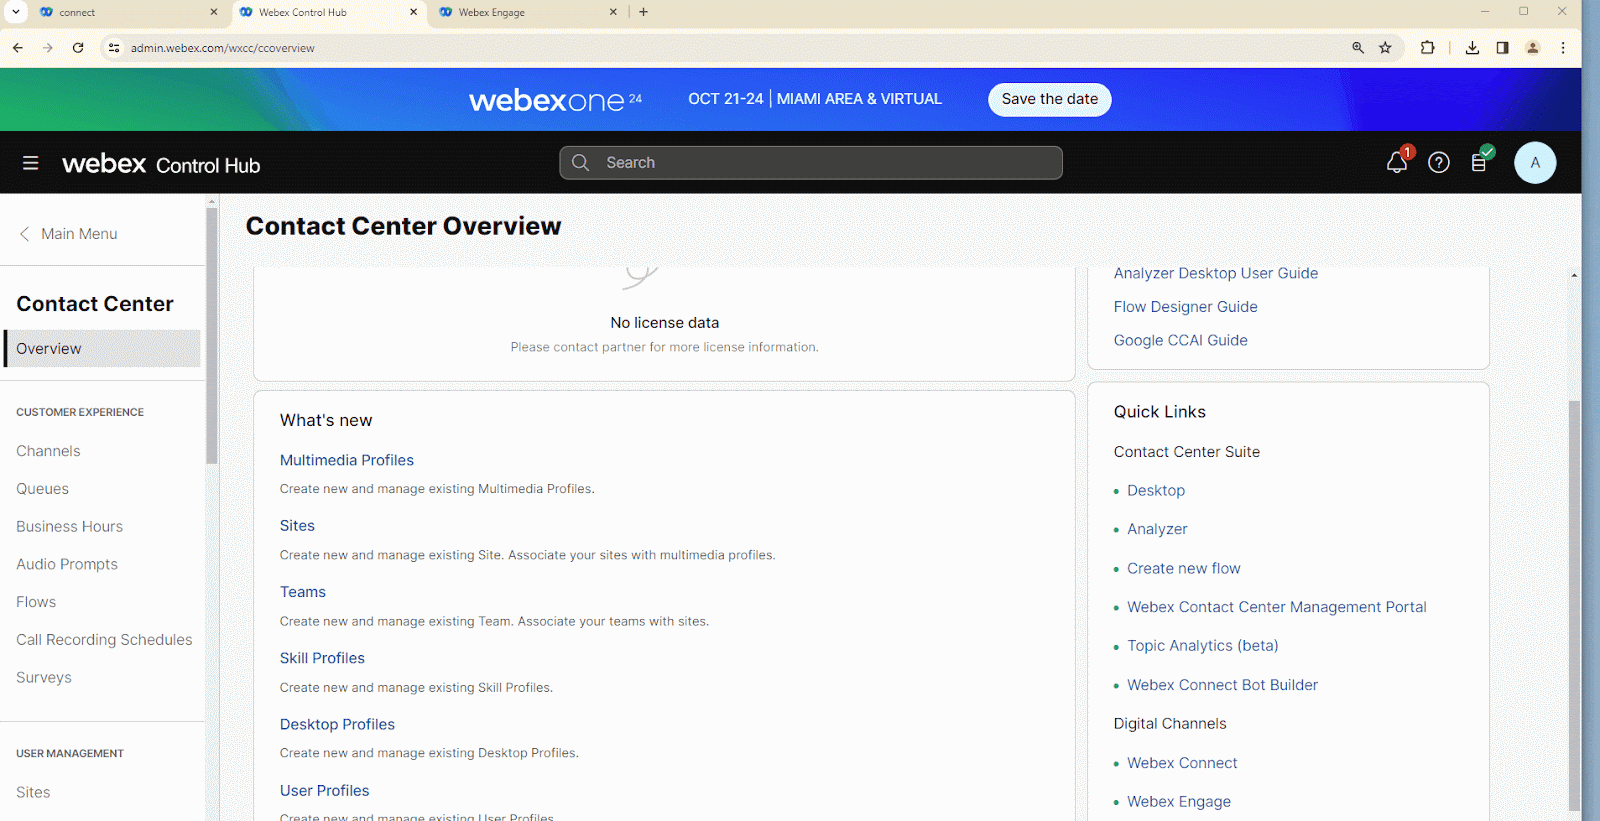Open the Desktop Profiles link
This screenshot has height=821, width=1600.
[337, 724]
